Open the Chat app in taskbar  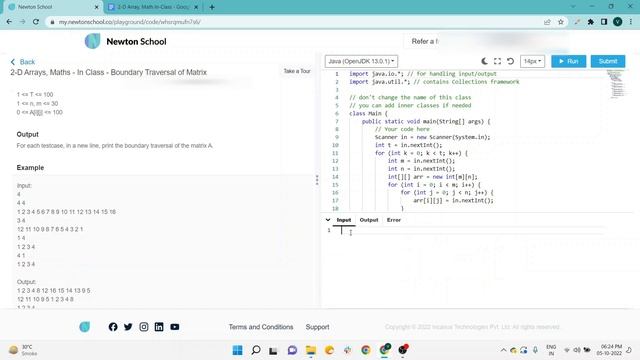point(292,350)
